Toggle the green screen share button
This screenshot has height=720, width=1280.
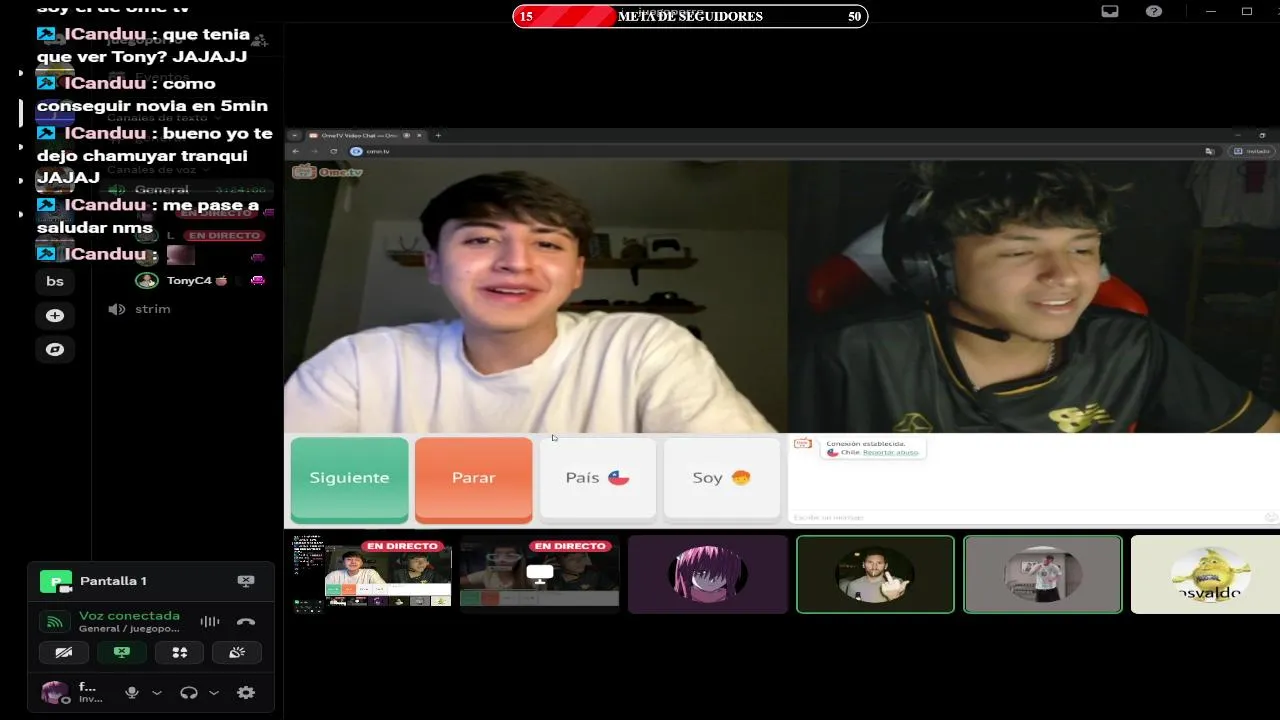click(x=122, y=652)
